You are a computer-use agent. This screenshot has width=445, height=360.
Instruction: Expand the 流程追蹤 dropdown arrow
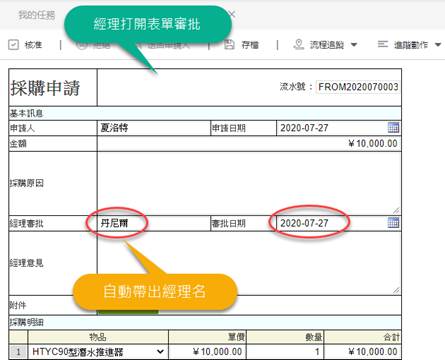click(354, 45)
